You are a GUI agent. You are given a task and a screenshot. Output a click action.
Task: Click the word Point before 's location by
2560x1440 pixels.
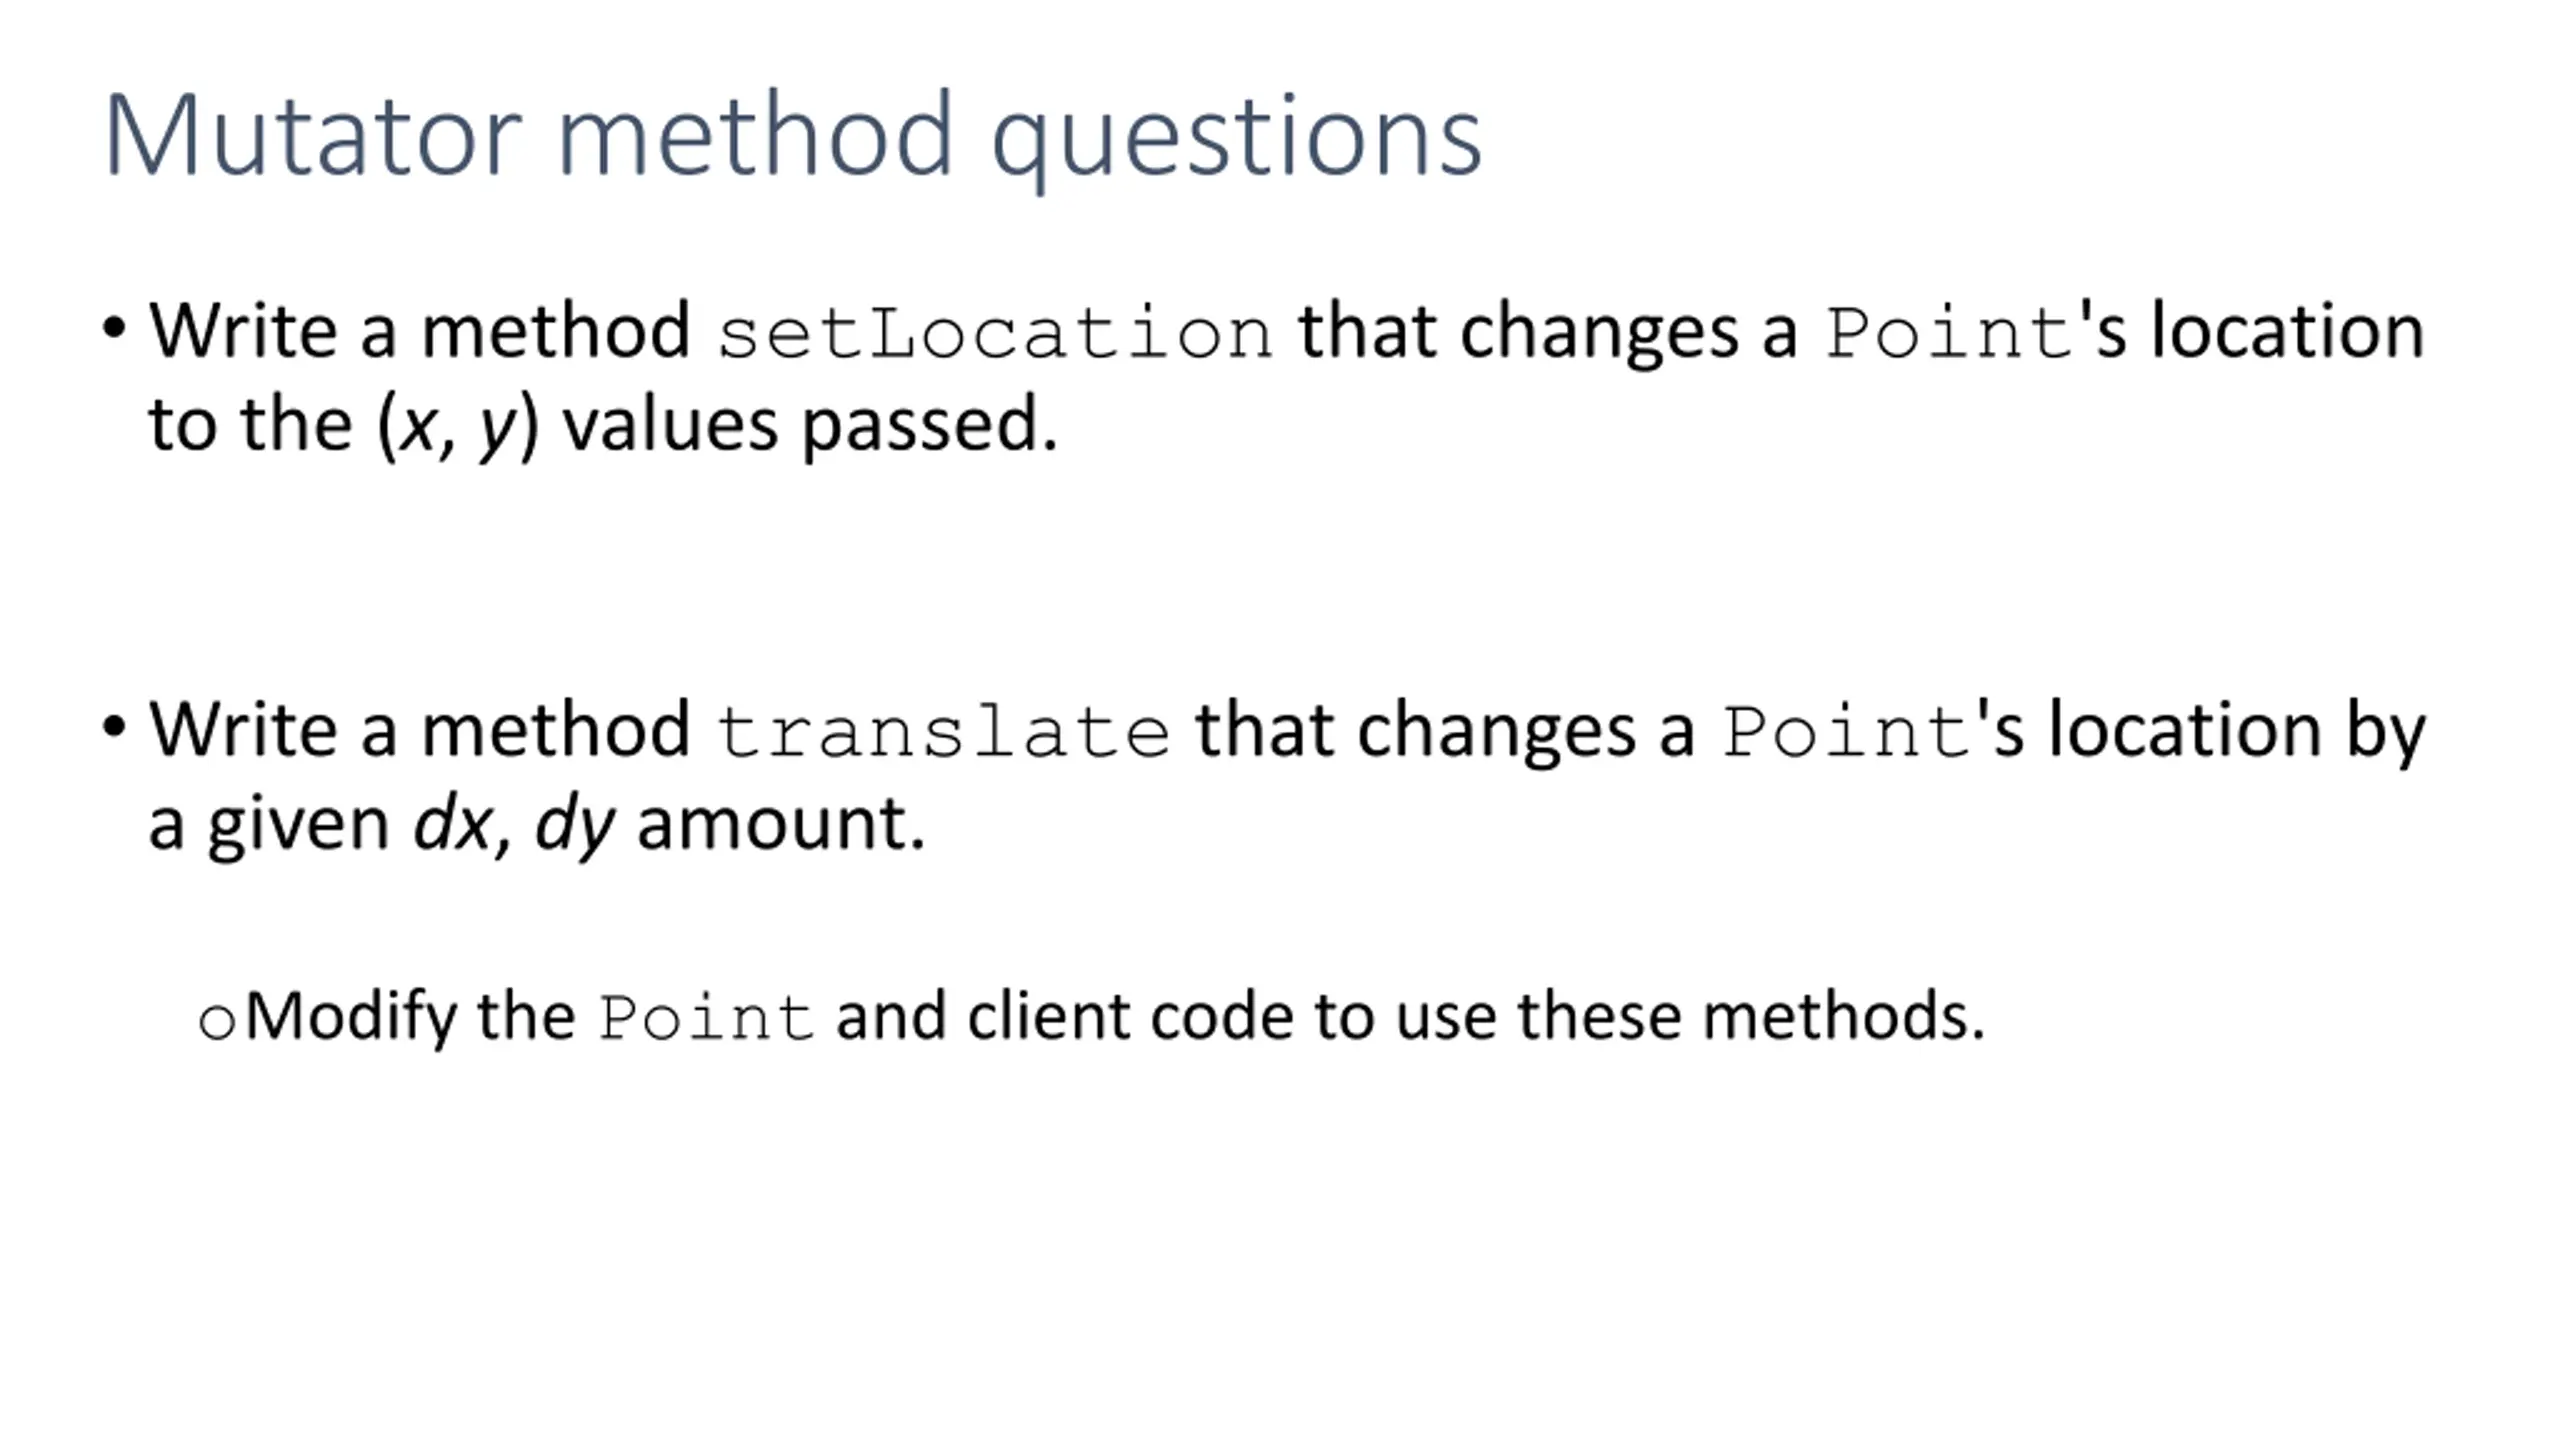click(1846, 732)
